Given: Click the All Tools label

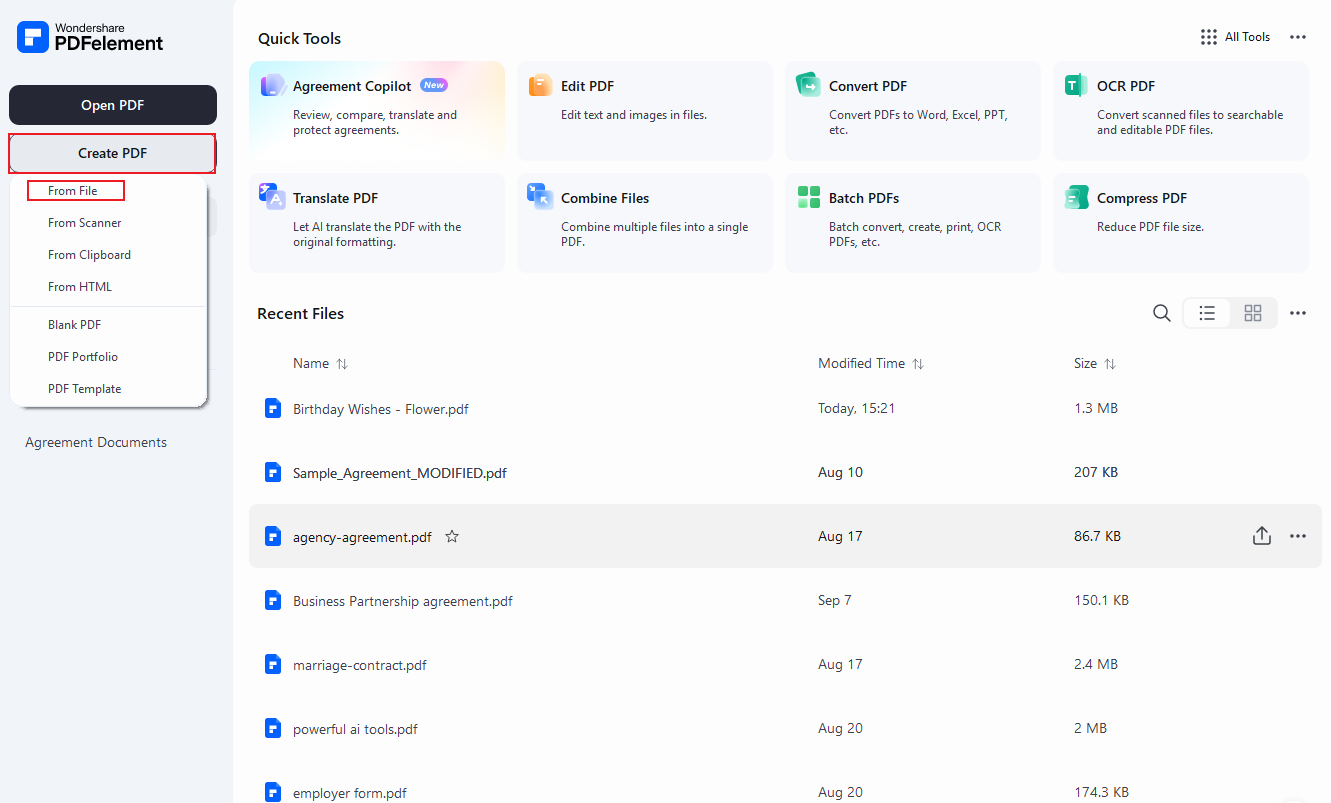Looking at the screenshot, I should click(1248, 37).
